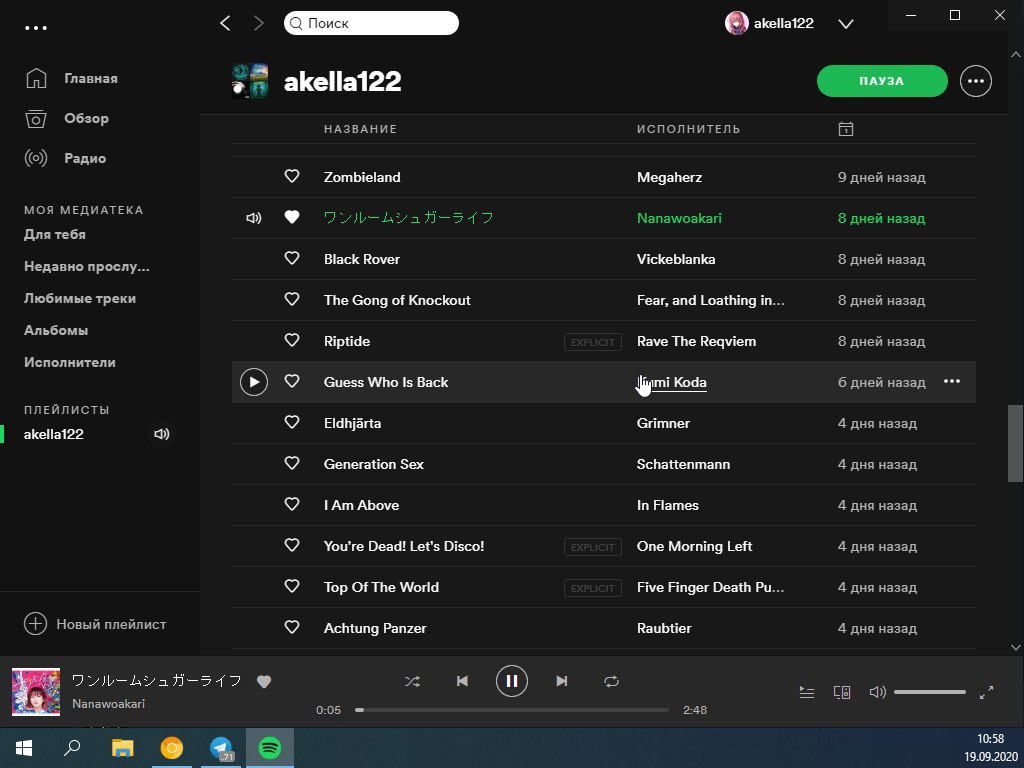1024x768 pixels.
Task: Adjust the volume slider
Action: click(x=930, y=692)
